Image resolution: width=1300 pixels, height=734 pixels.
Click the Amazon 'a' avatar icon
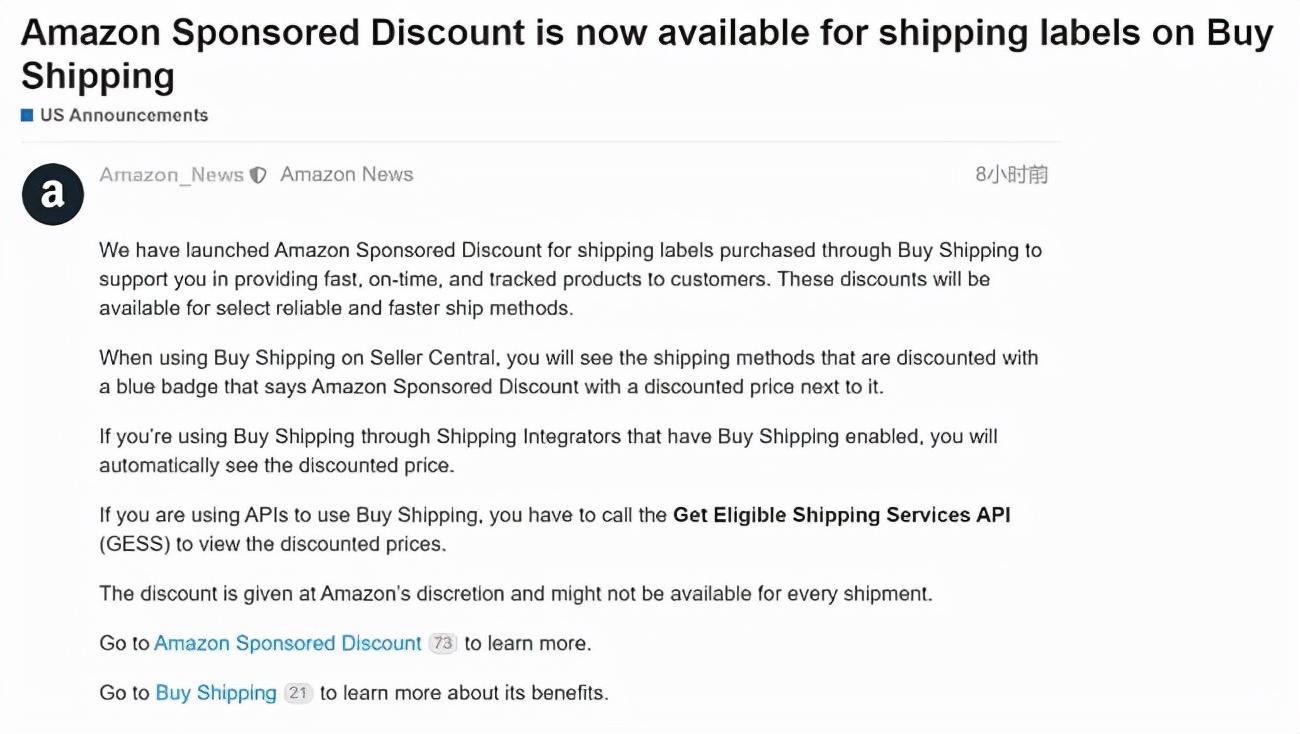52,194
